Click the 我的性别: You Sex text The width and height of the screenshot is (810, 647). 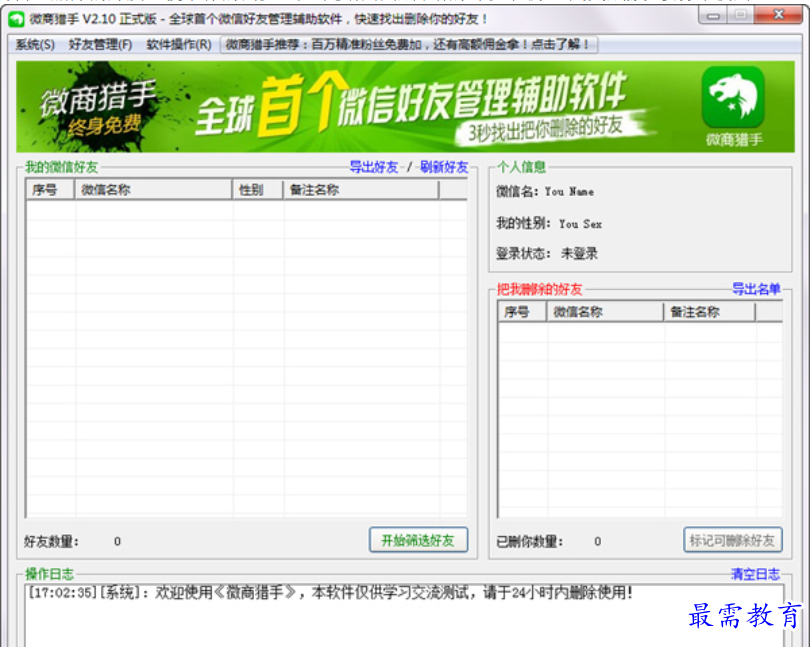click(x=549, y=224)
